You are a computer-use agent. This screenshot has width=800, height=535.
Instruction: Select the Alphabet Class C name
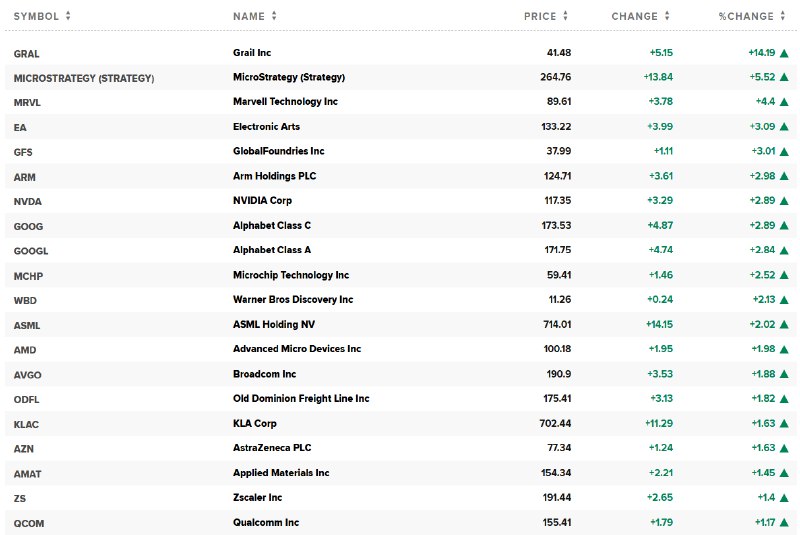click(x=271, y=225)
